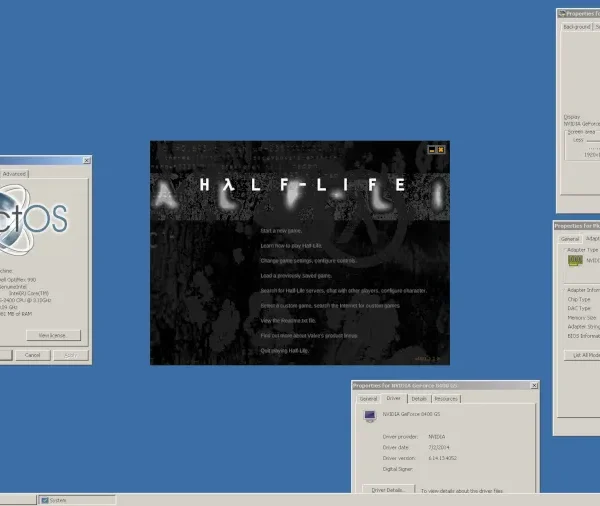Click the 'Digital Signer:' label

(398, 469)
